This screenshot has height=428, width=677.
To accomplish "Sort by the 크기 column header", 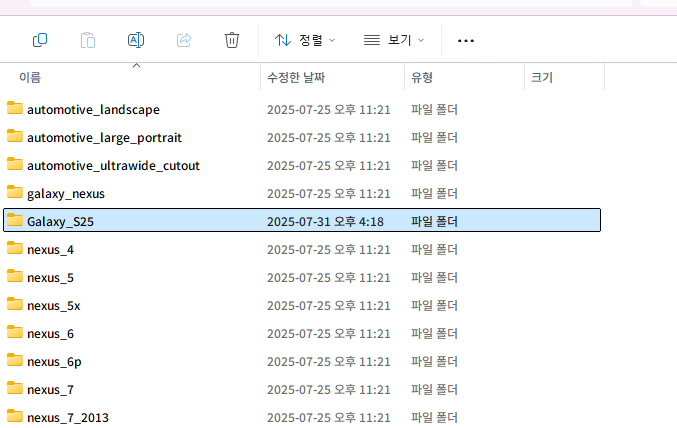I will (x=542, y=77).
